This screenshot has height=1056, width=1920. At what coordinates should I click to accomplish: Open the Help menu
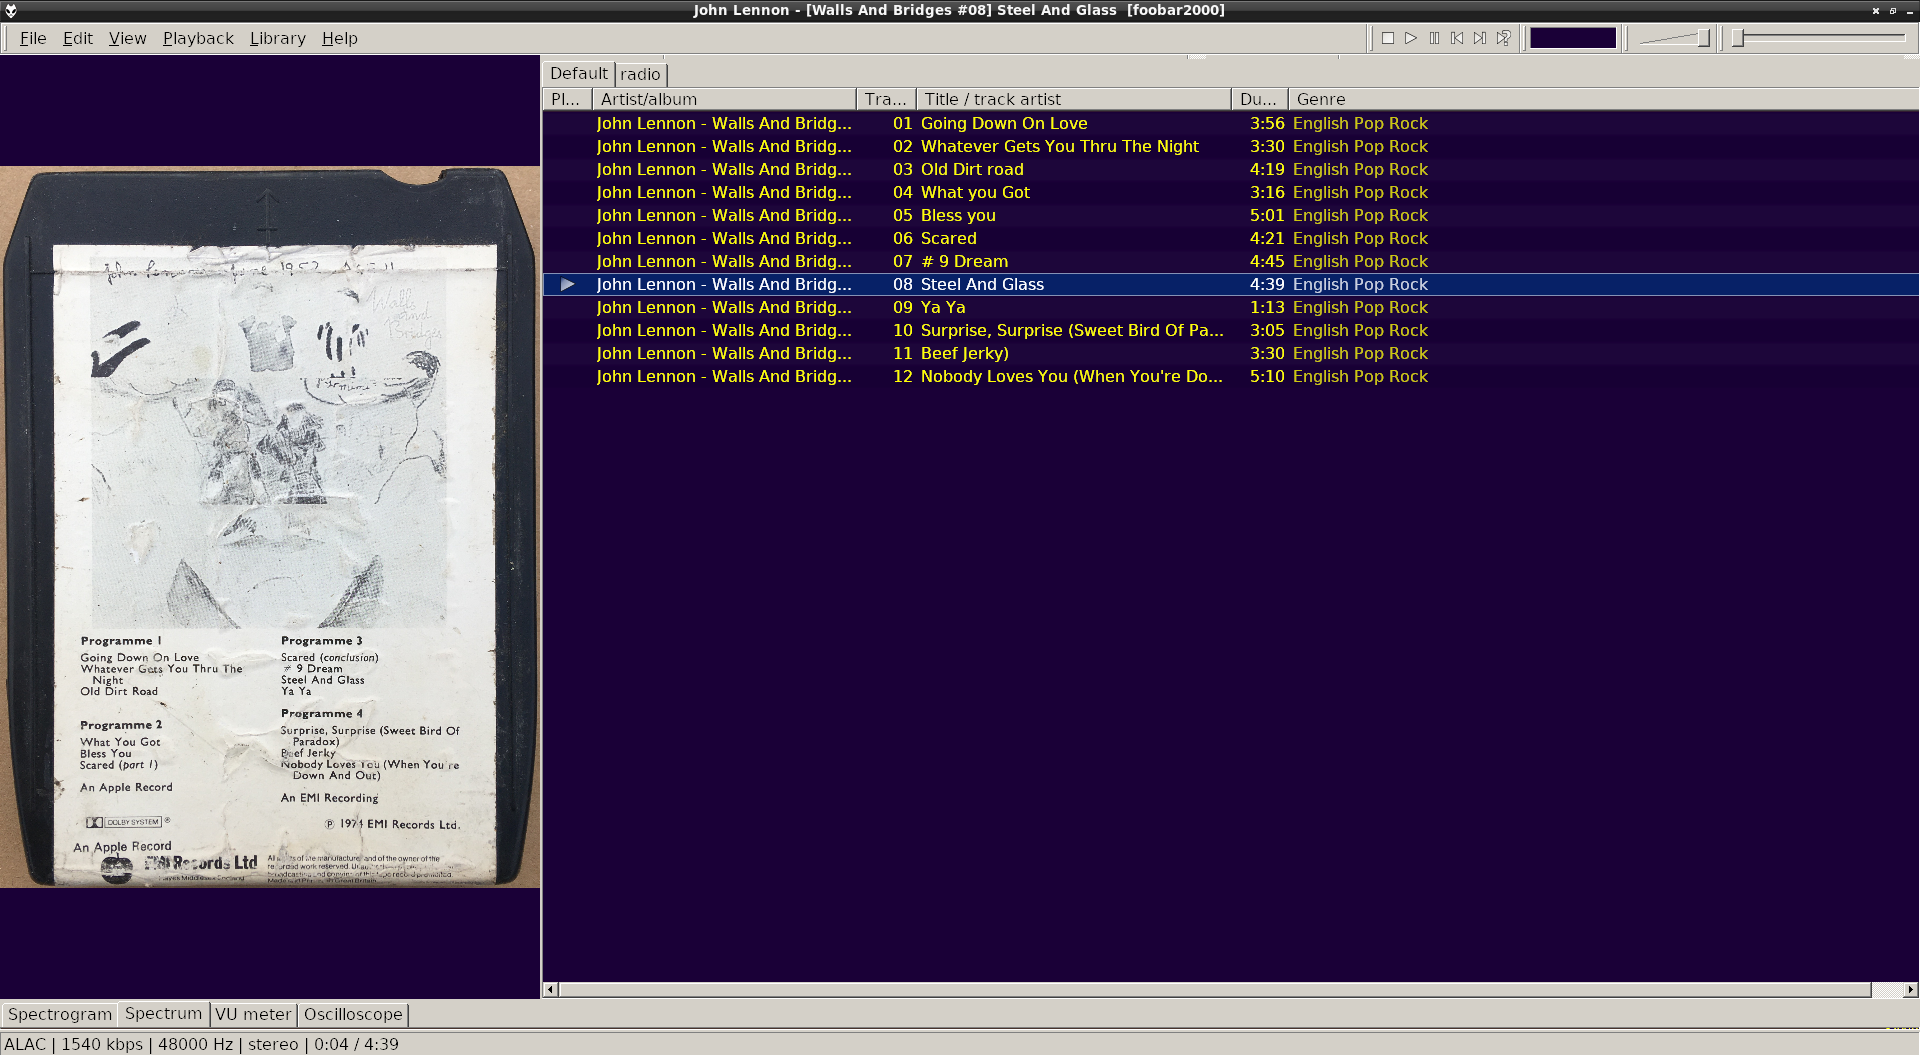click(x=339, y=38)
